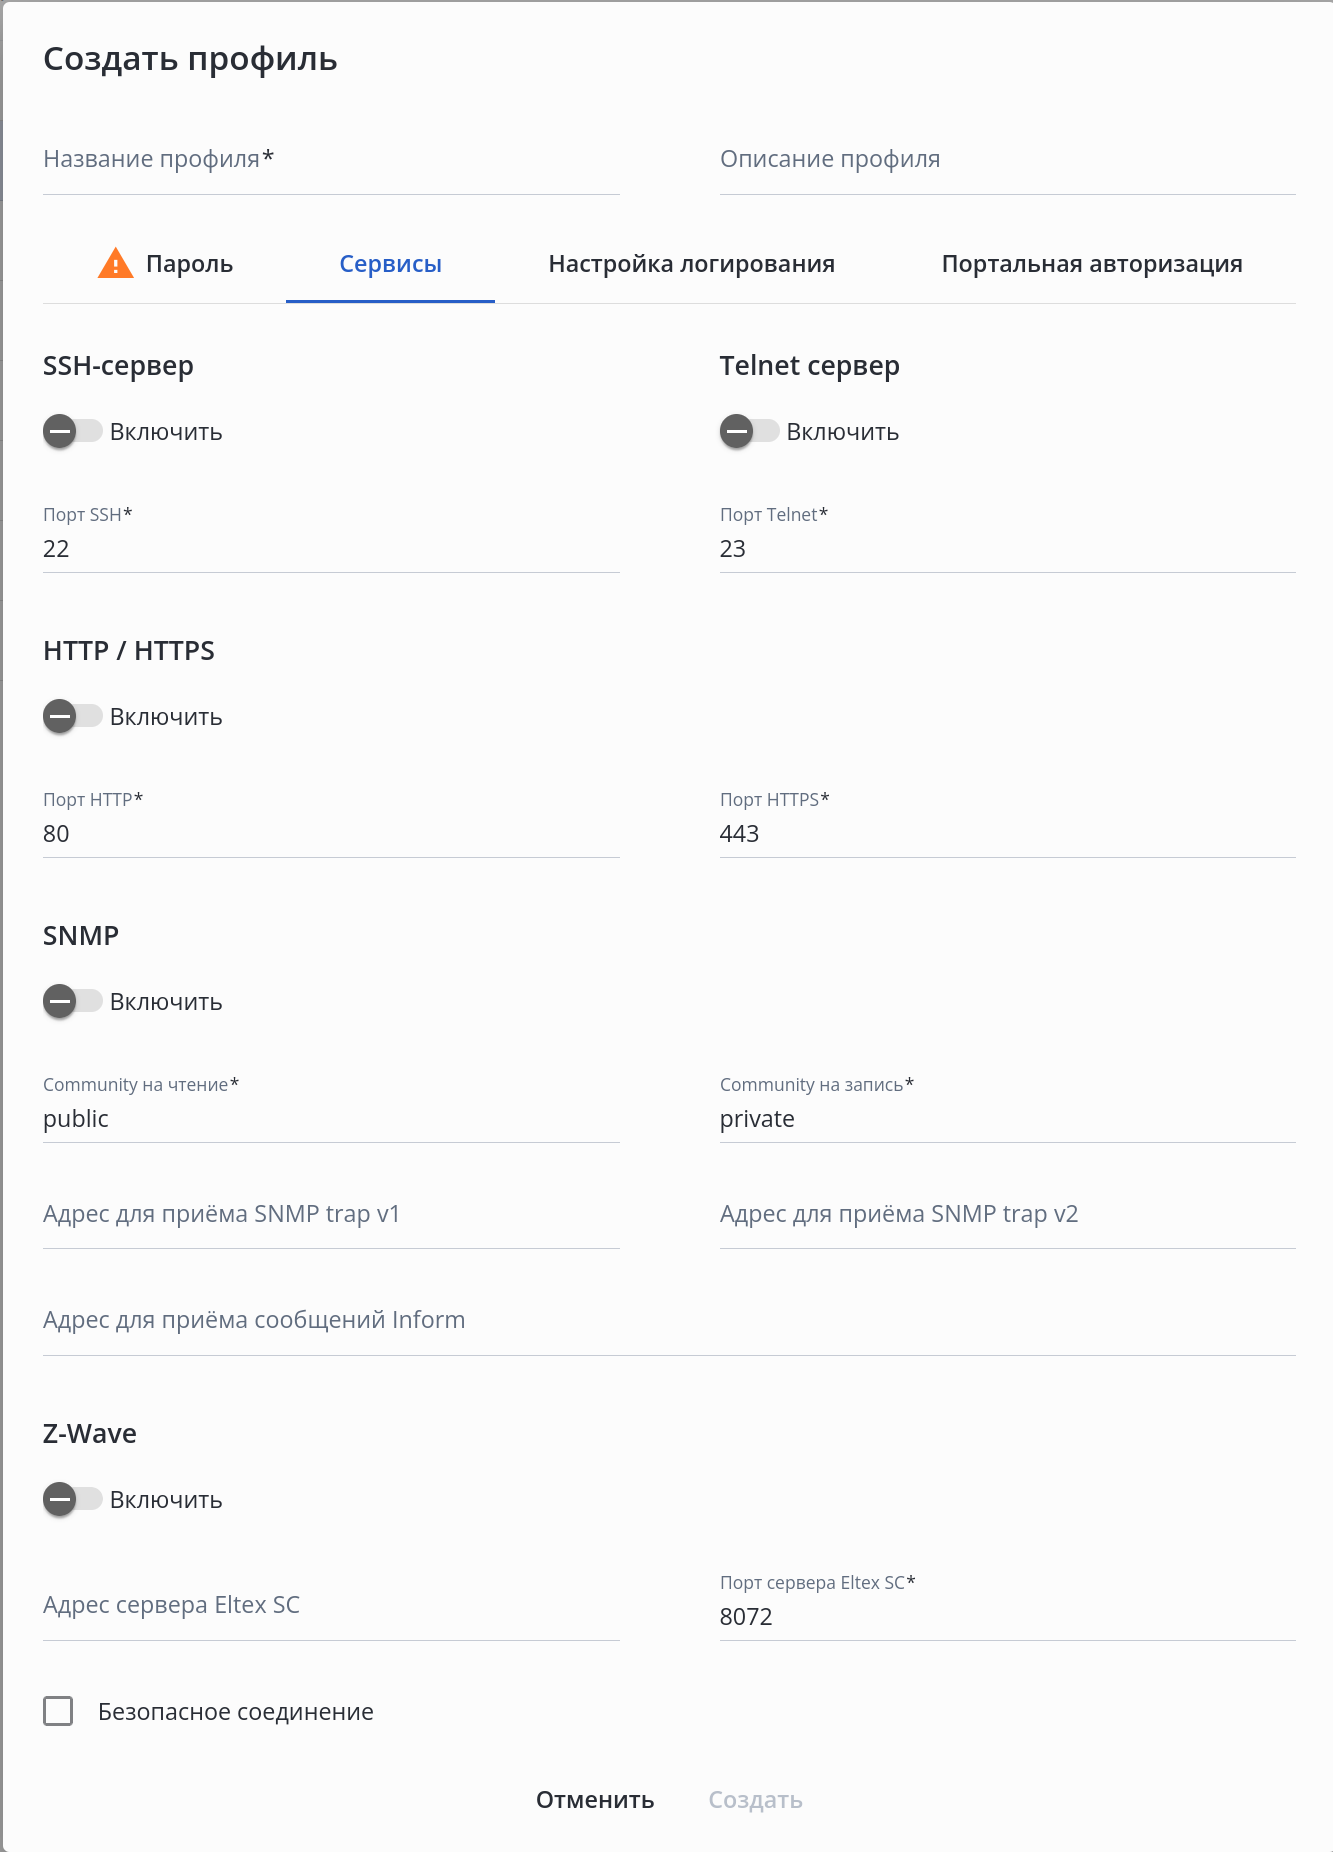This screenshot has height=1852, width=1333.
Task: Turn on the HTTP / HTTPS switch
Action: pyautogui.click(x=72, y=717)
